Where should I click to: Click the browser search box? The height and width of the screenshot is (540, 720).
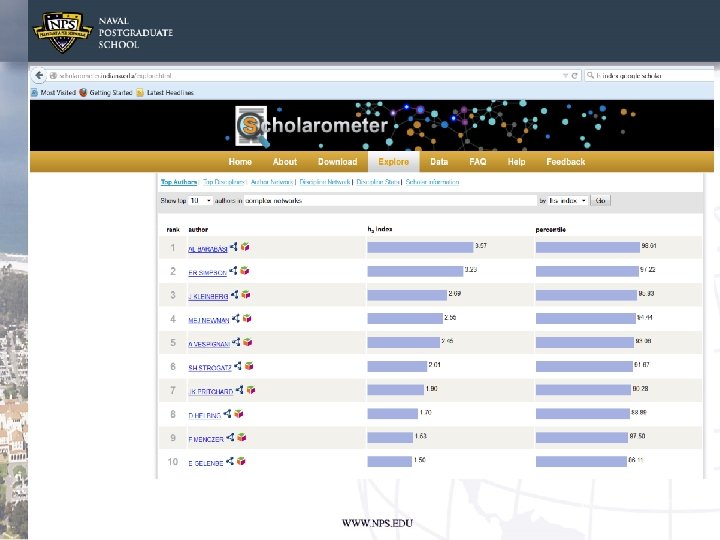[649, 76]
